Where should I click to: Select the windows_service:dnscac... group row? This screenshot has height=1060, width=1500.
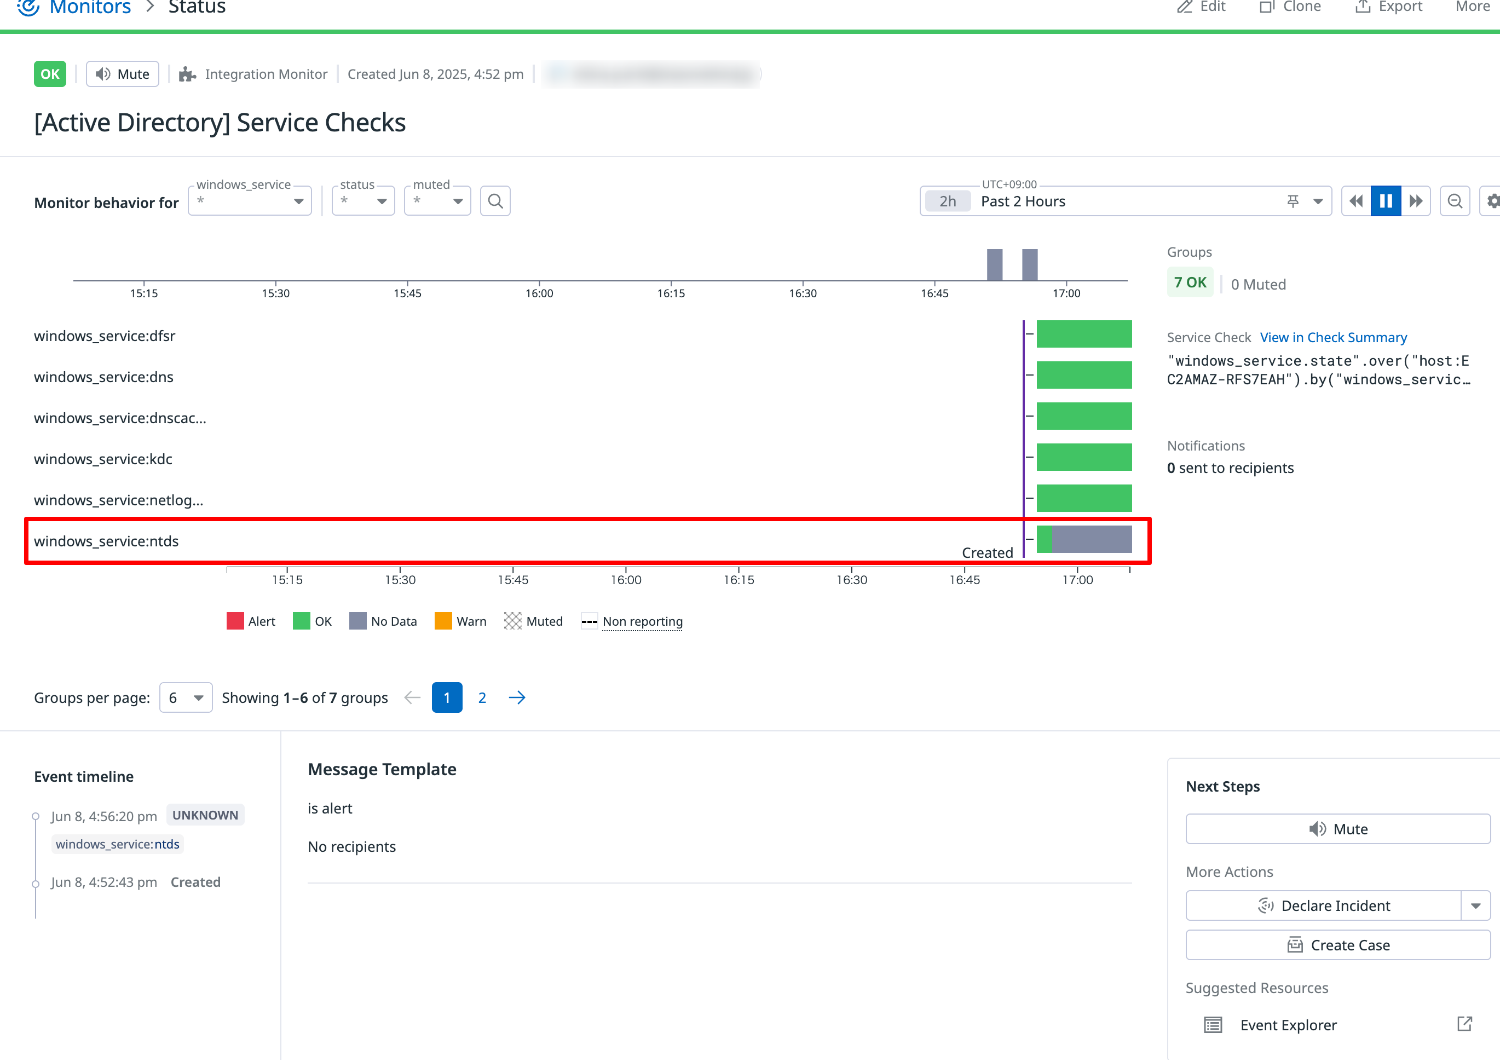120,418
